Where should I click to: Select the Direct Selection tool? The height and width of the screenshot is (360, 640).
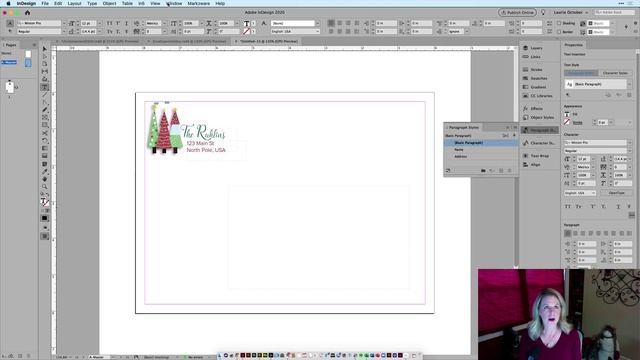45,56
